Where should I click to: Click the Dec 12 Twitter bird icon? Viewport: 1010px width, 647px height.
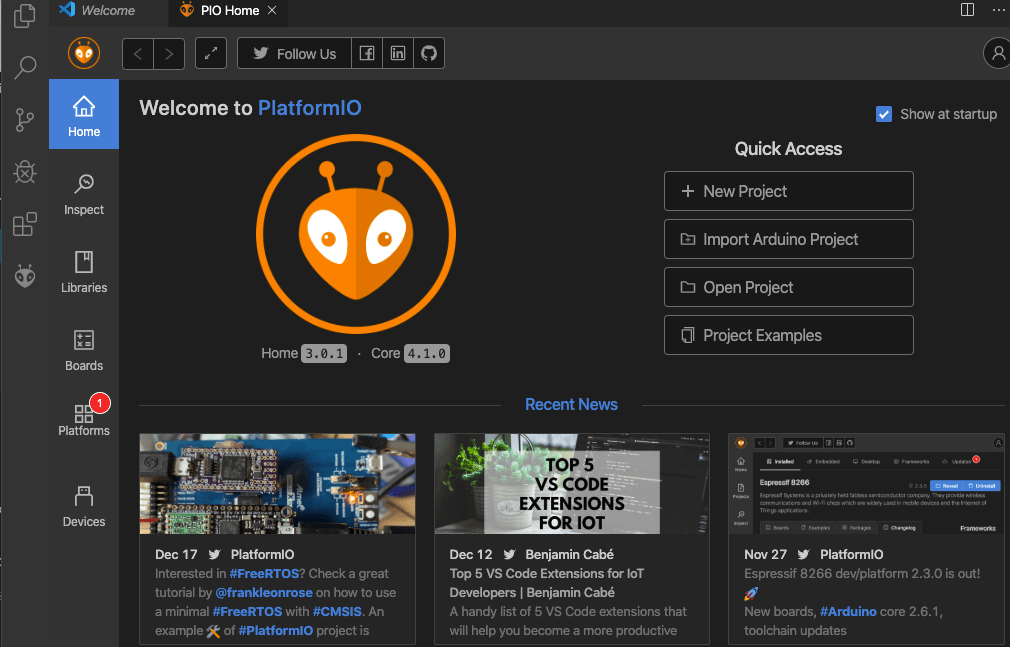509,554
